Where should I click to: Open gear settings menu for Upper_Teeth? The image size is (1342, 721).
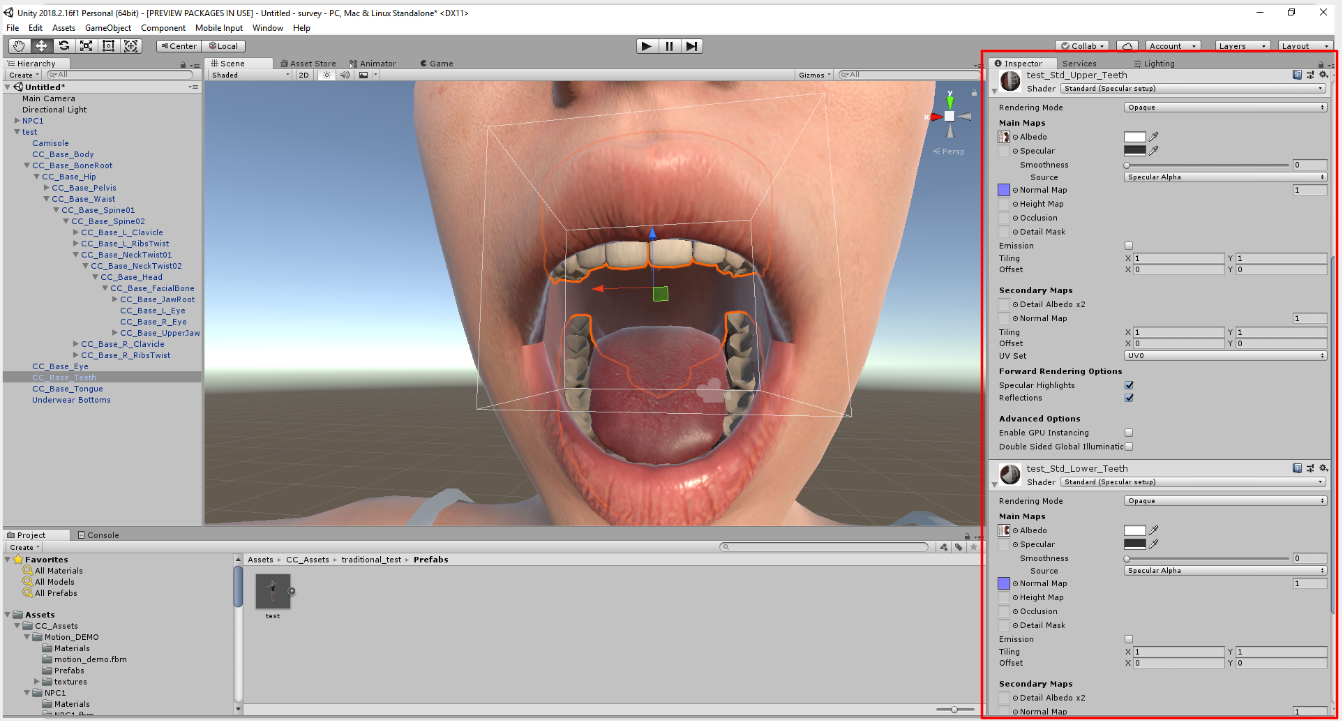click(1323, 74)
